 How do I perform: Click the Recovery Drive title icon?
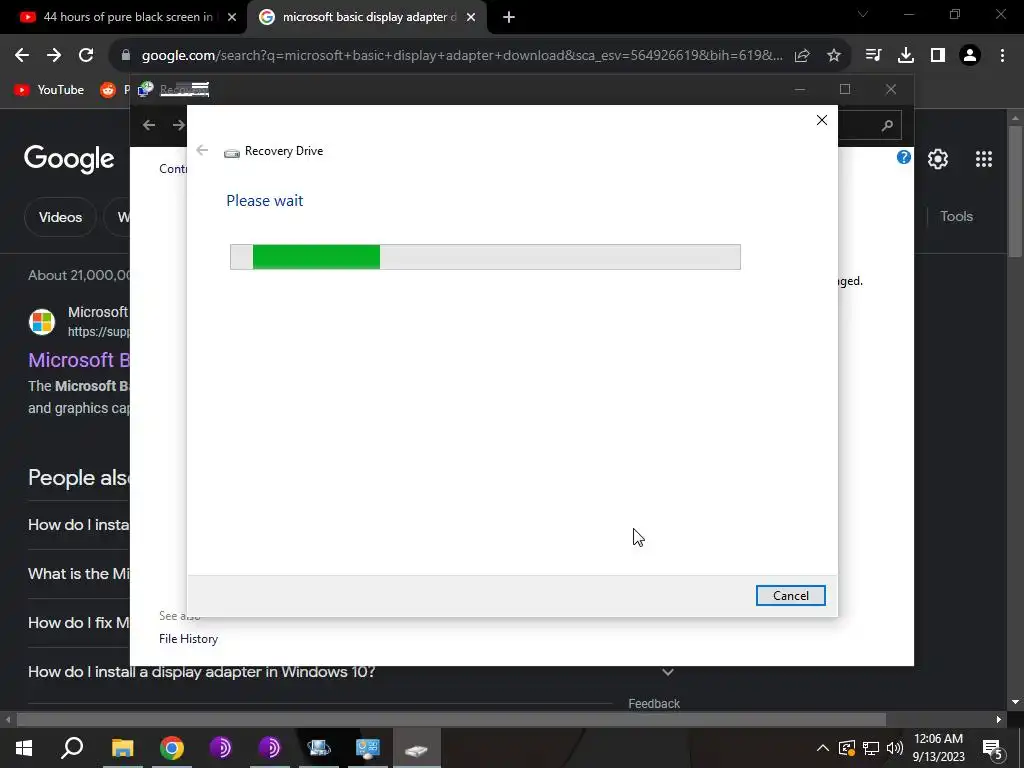click(x=232, y=153)
